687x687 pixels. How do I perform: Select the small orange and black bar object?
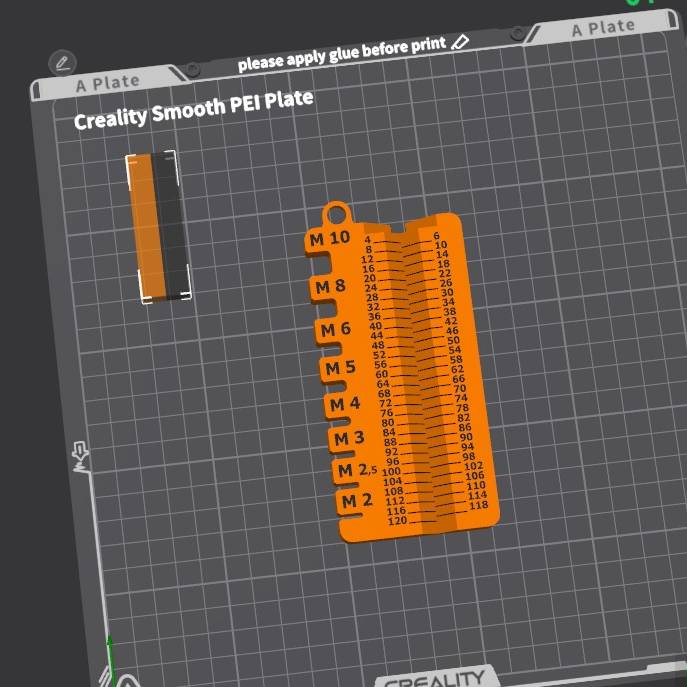click(159, 227)
